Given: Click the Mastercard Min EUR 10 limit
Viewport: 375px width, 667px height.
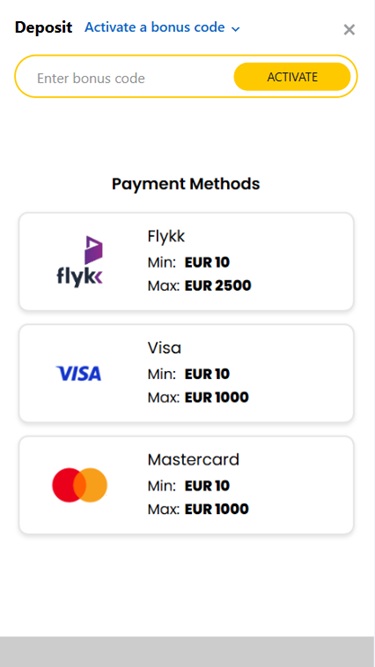Looking at the screenshot, I should (x=189, y=486).
